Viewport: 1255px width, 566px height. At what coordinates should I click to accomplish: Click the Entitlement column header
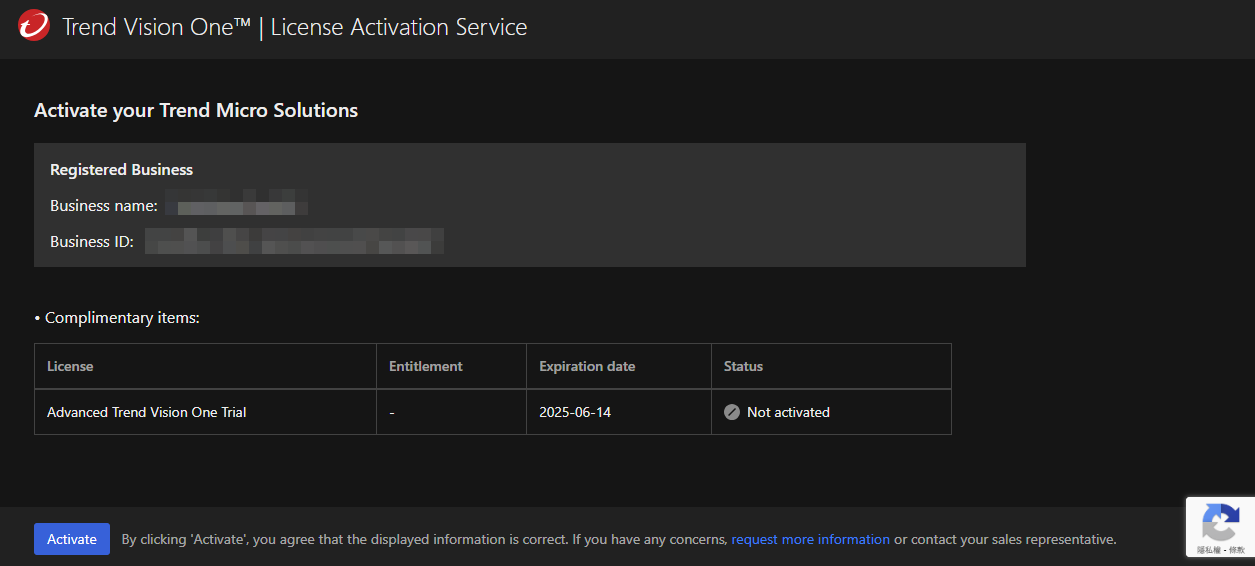(x=425, y=366)
